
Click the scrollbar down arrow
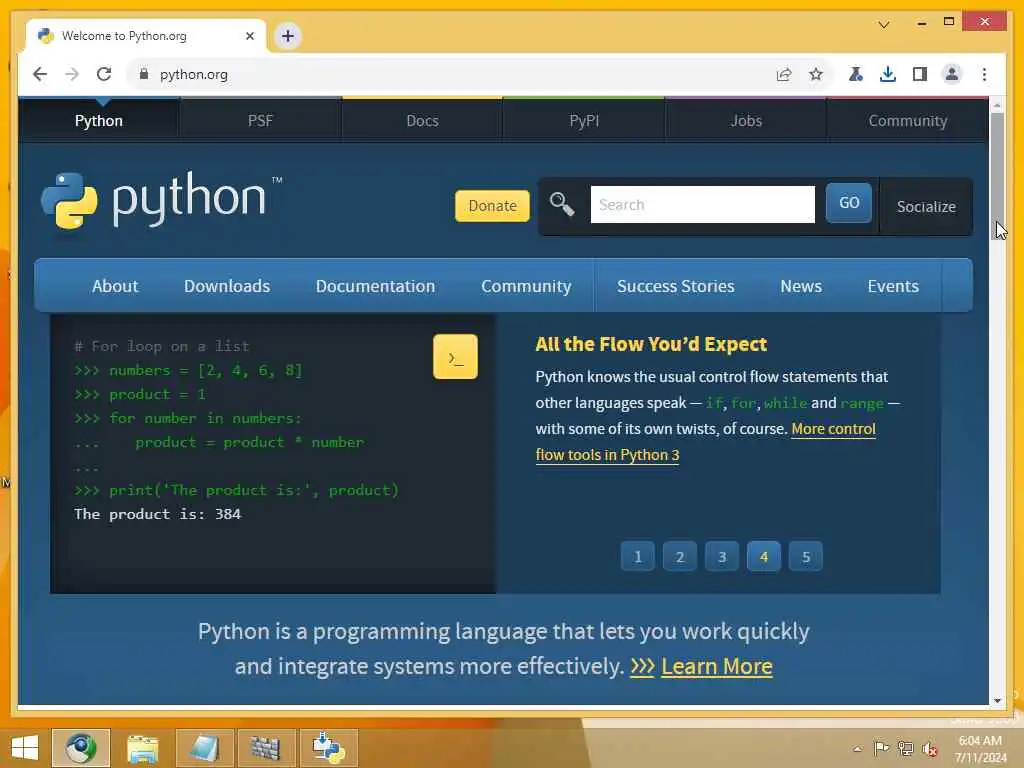[x=997, y=700]
